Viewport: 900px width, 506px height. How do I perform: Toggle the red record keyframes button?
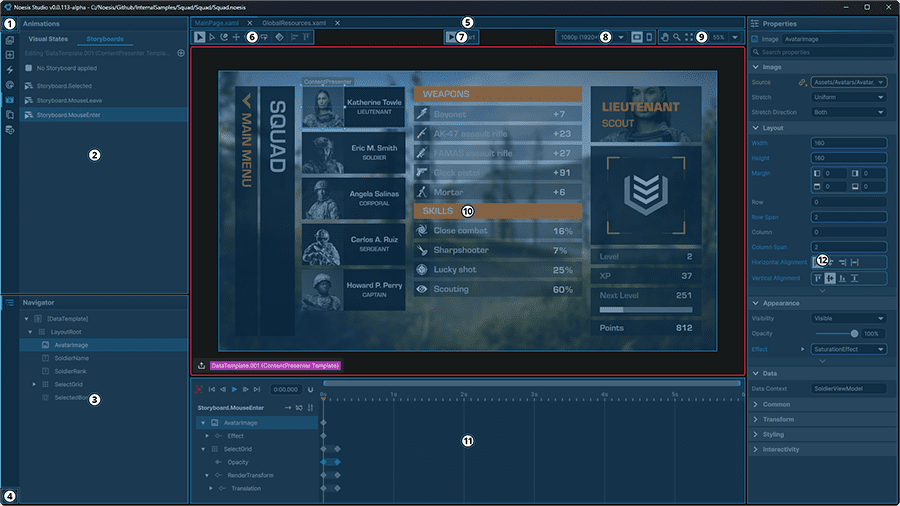pyautogui.click(x=199, y=390)
